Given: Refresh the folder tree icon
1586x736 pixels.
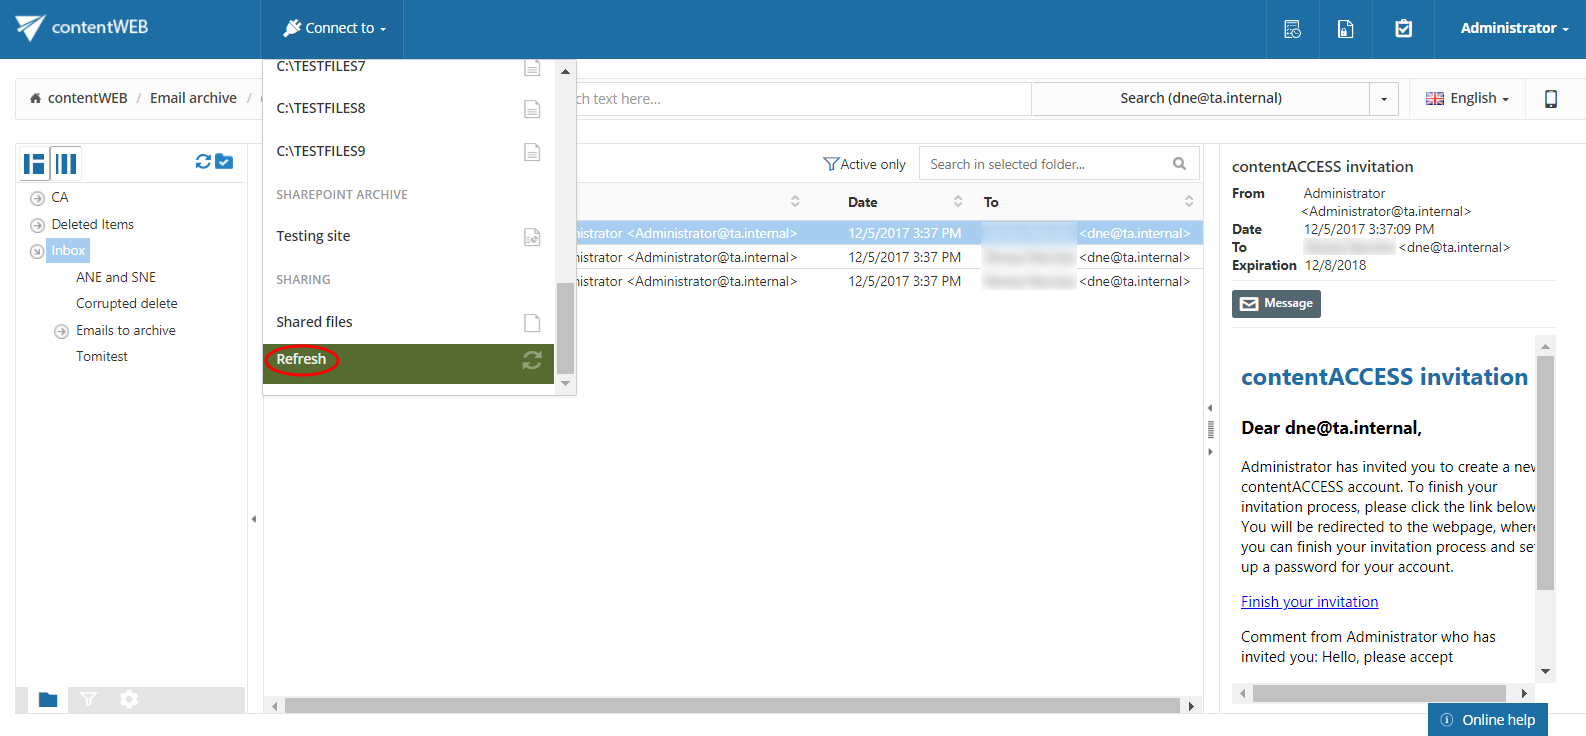Looking at the screenshot, I should click(203, 161).
